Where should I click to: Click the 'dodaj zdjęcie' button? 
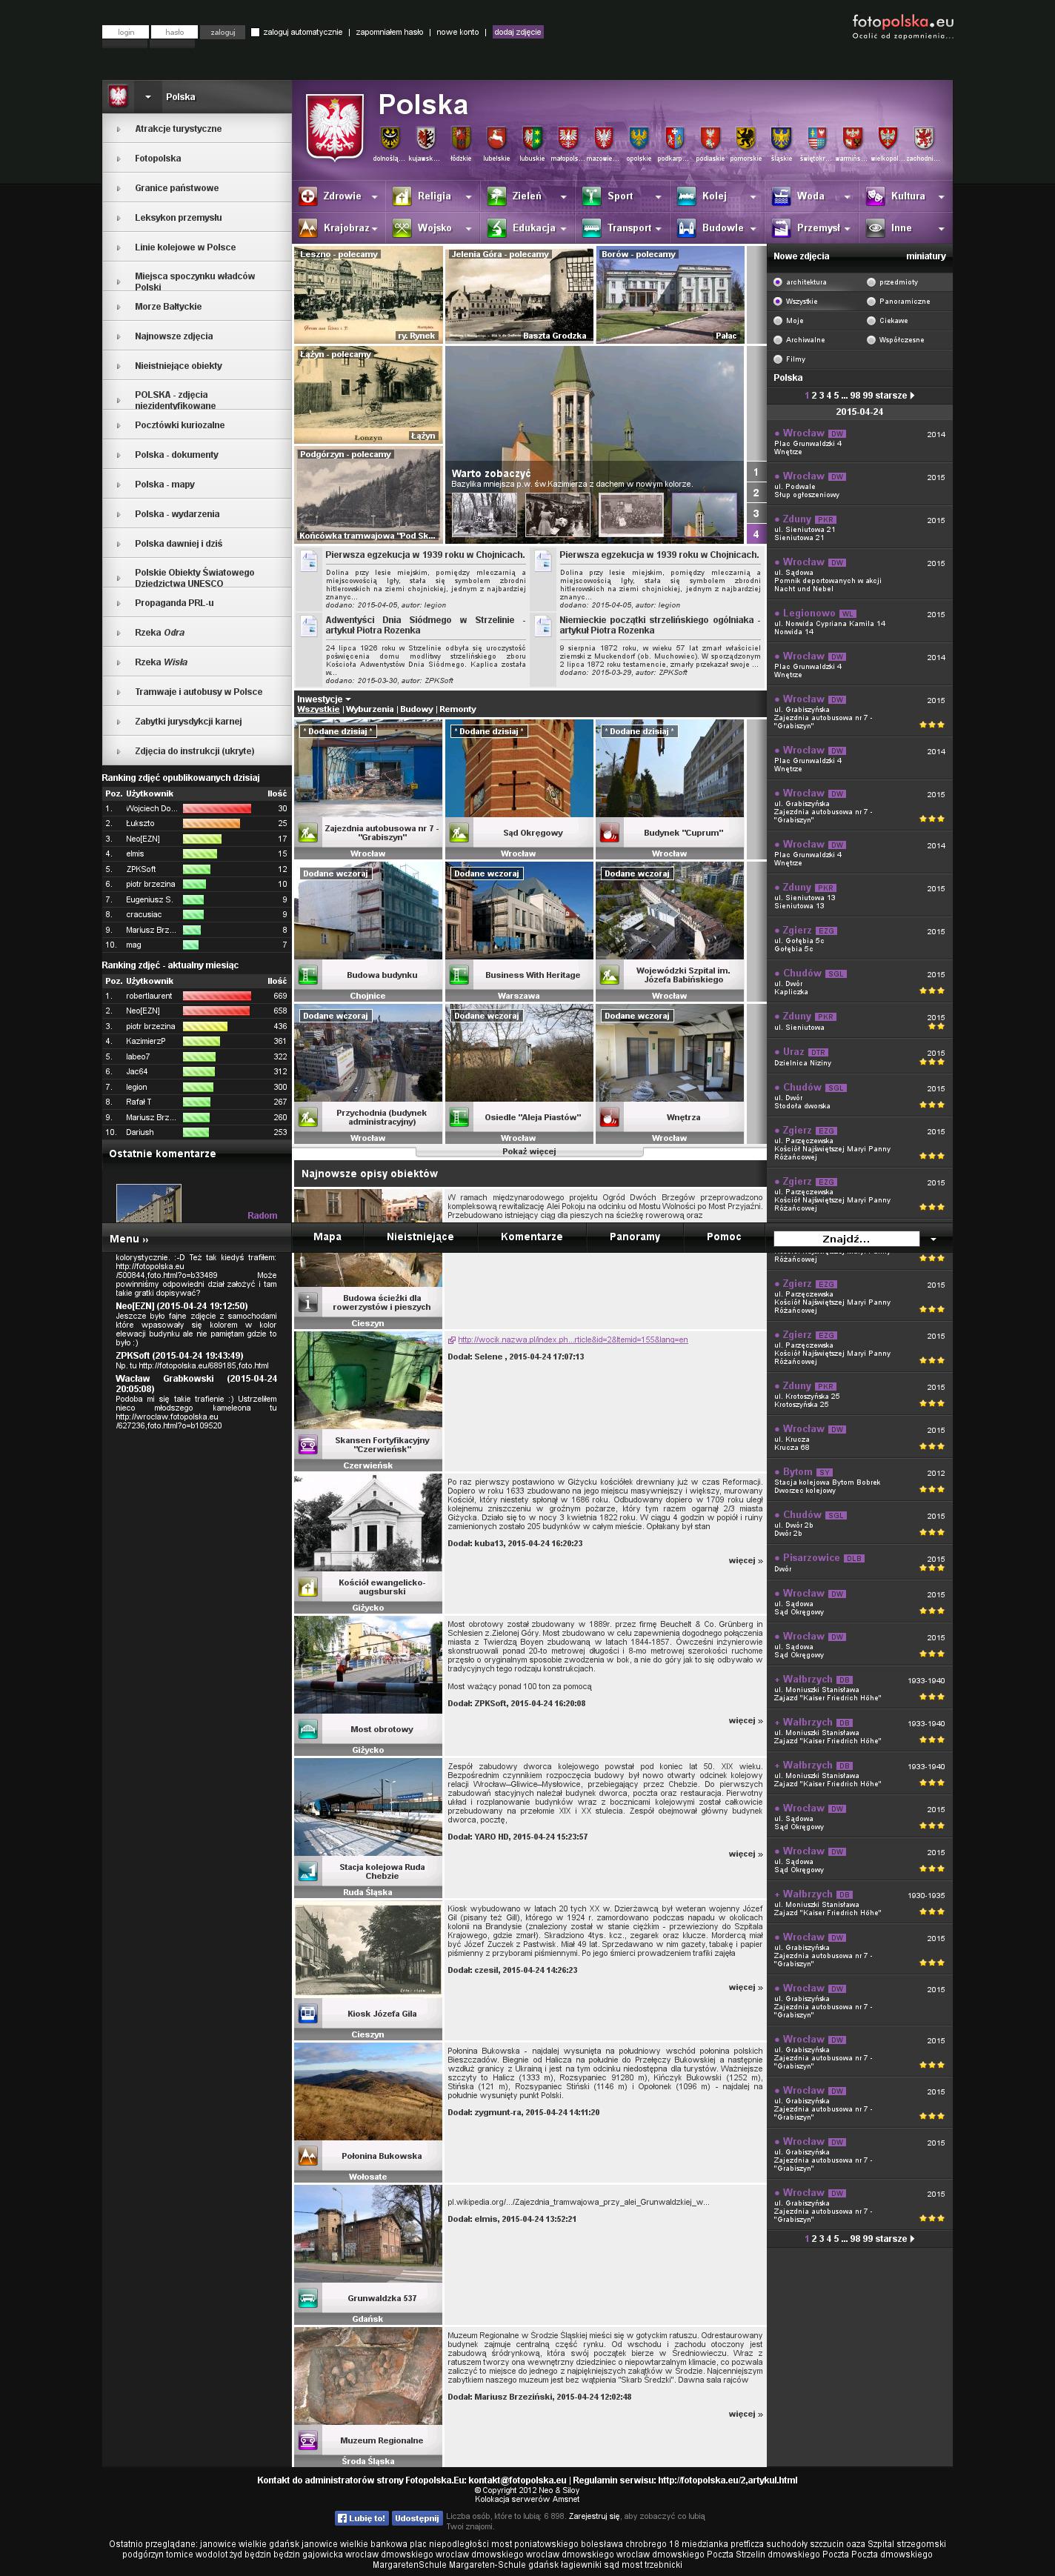(x=517, y=32)
